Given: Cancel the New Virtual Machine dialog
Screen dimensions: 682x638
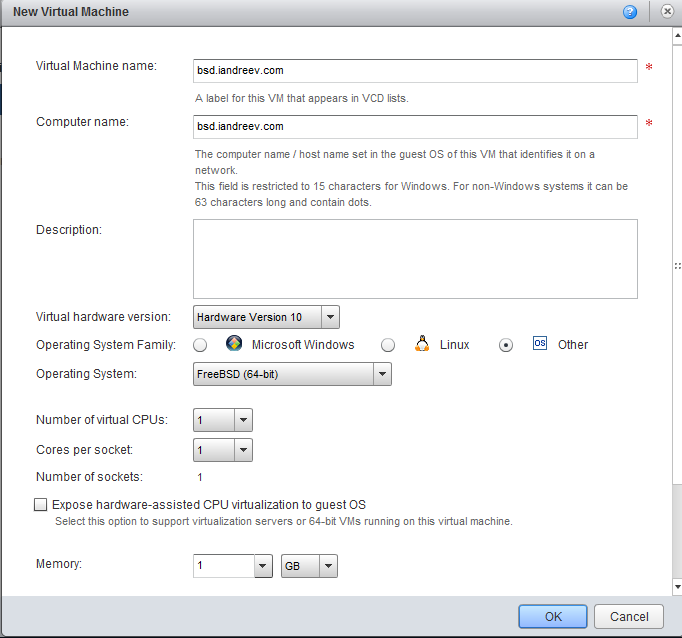Looking at the screenshot, I should [x=629, y=616].
